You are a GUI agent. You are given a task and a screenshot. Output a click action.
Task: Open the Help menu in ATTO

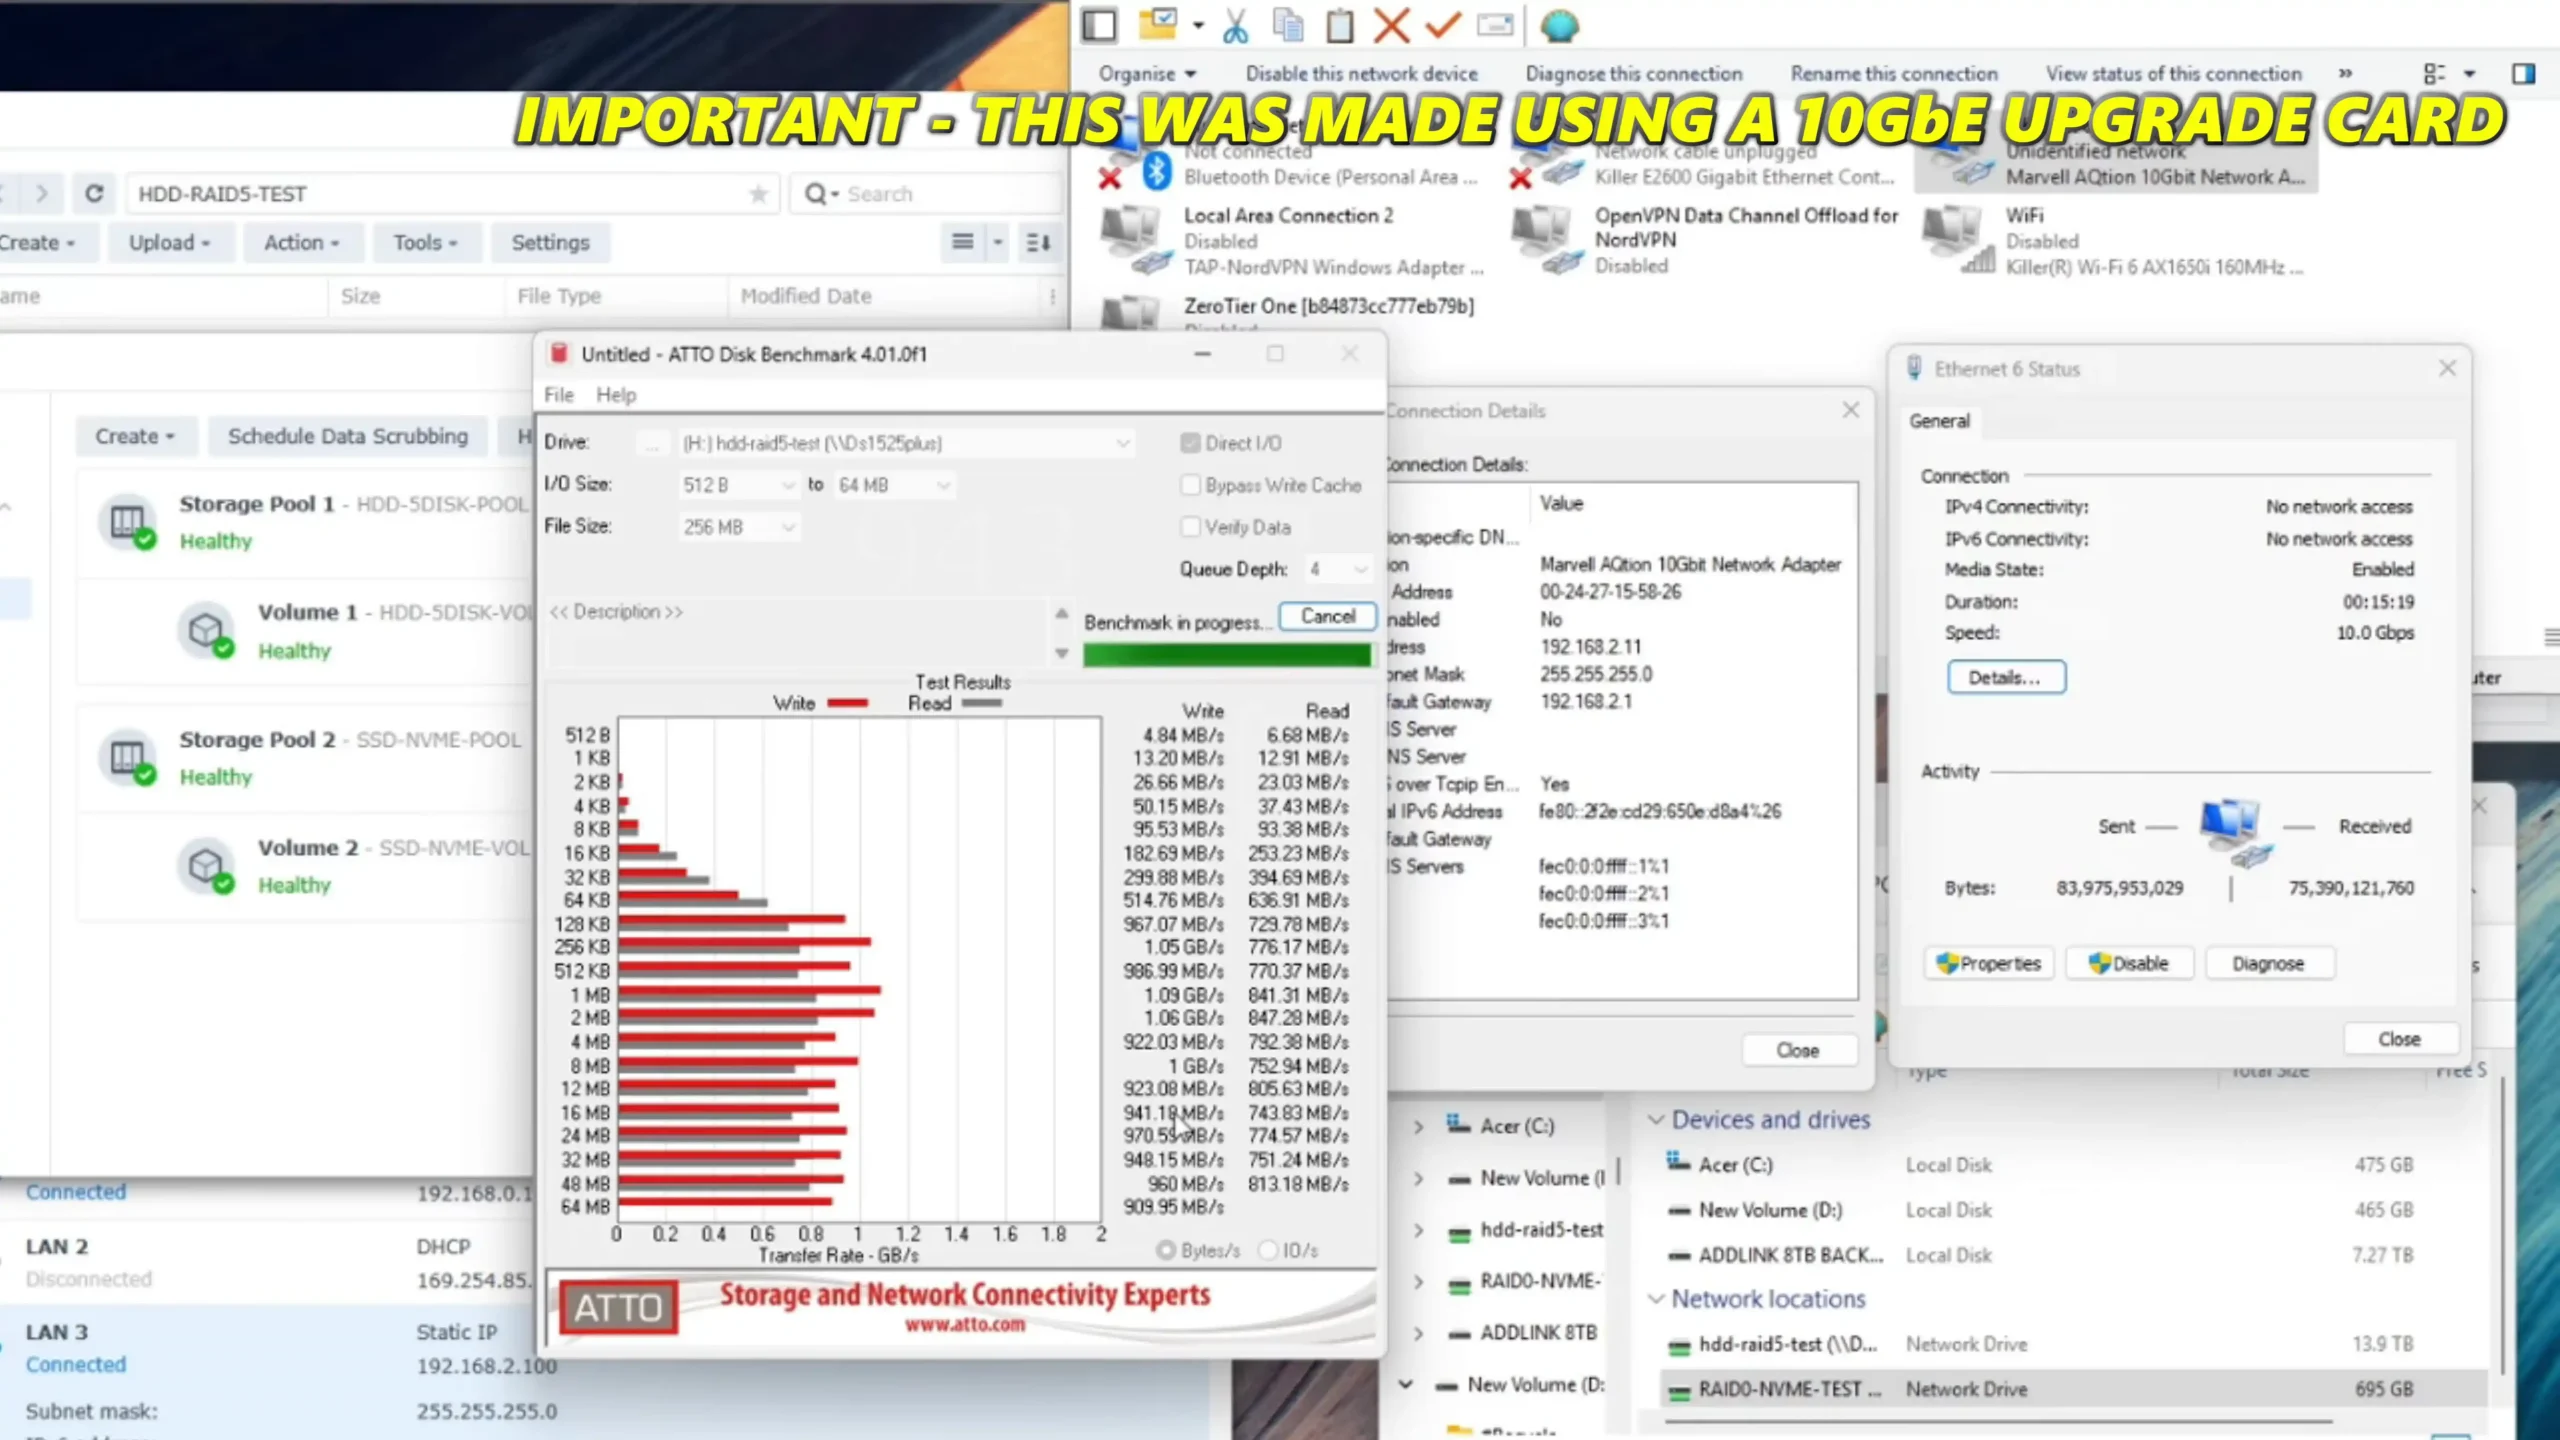[616, 395]
